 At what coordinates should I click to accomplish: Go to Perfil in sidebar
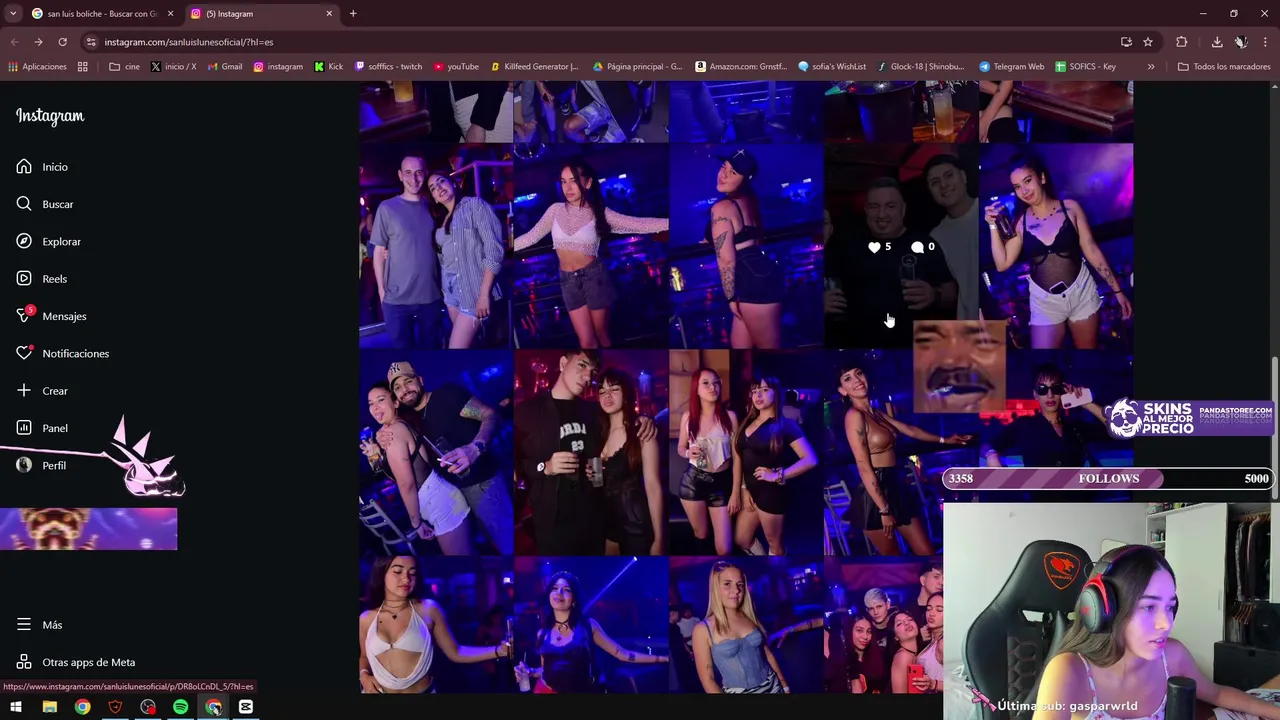point(41,465)
